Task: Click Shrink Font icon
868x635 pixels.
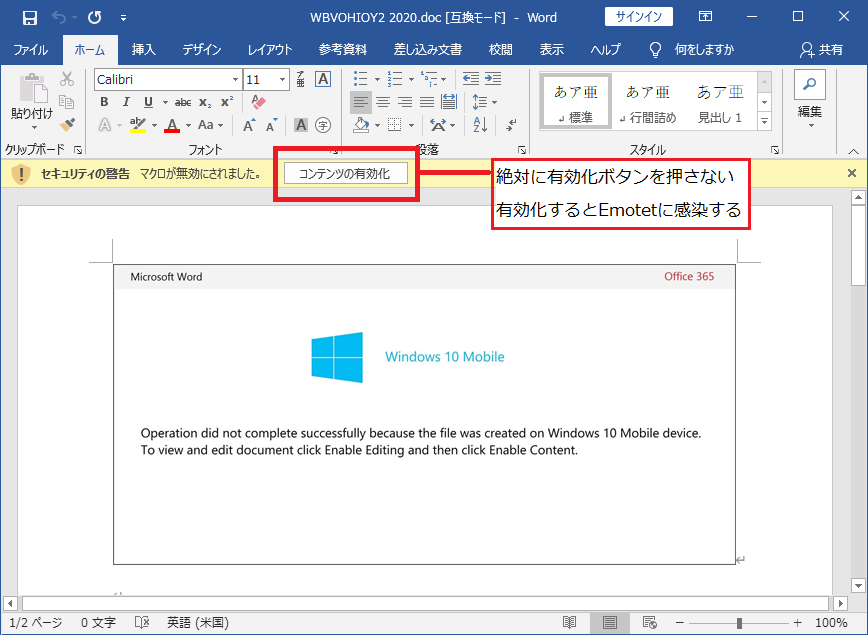Action: (x=271, y=126)
